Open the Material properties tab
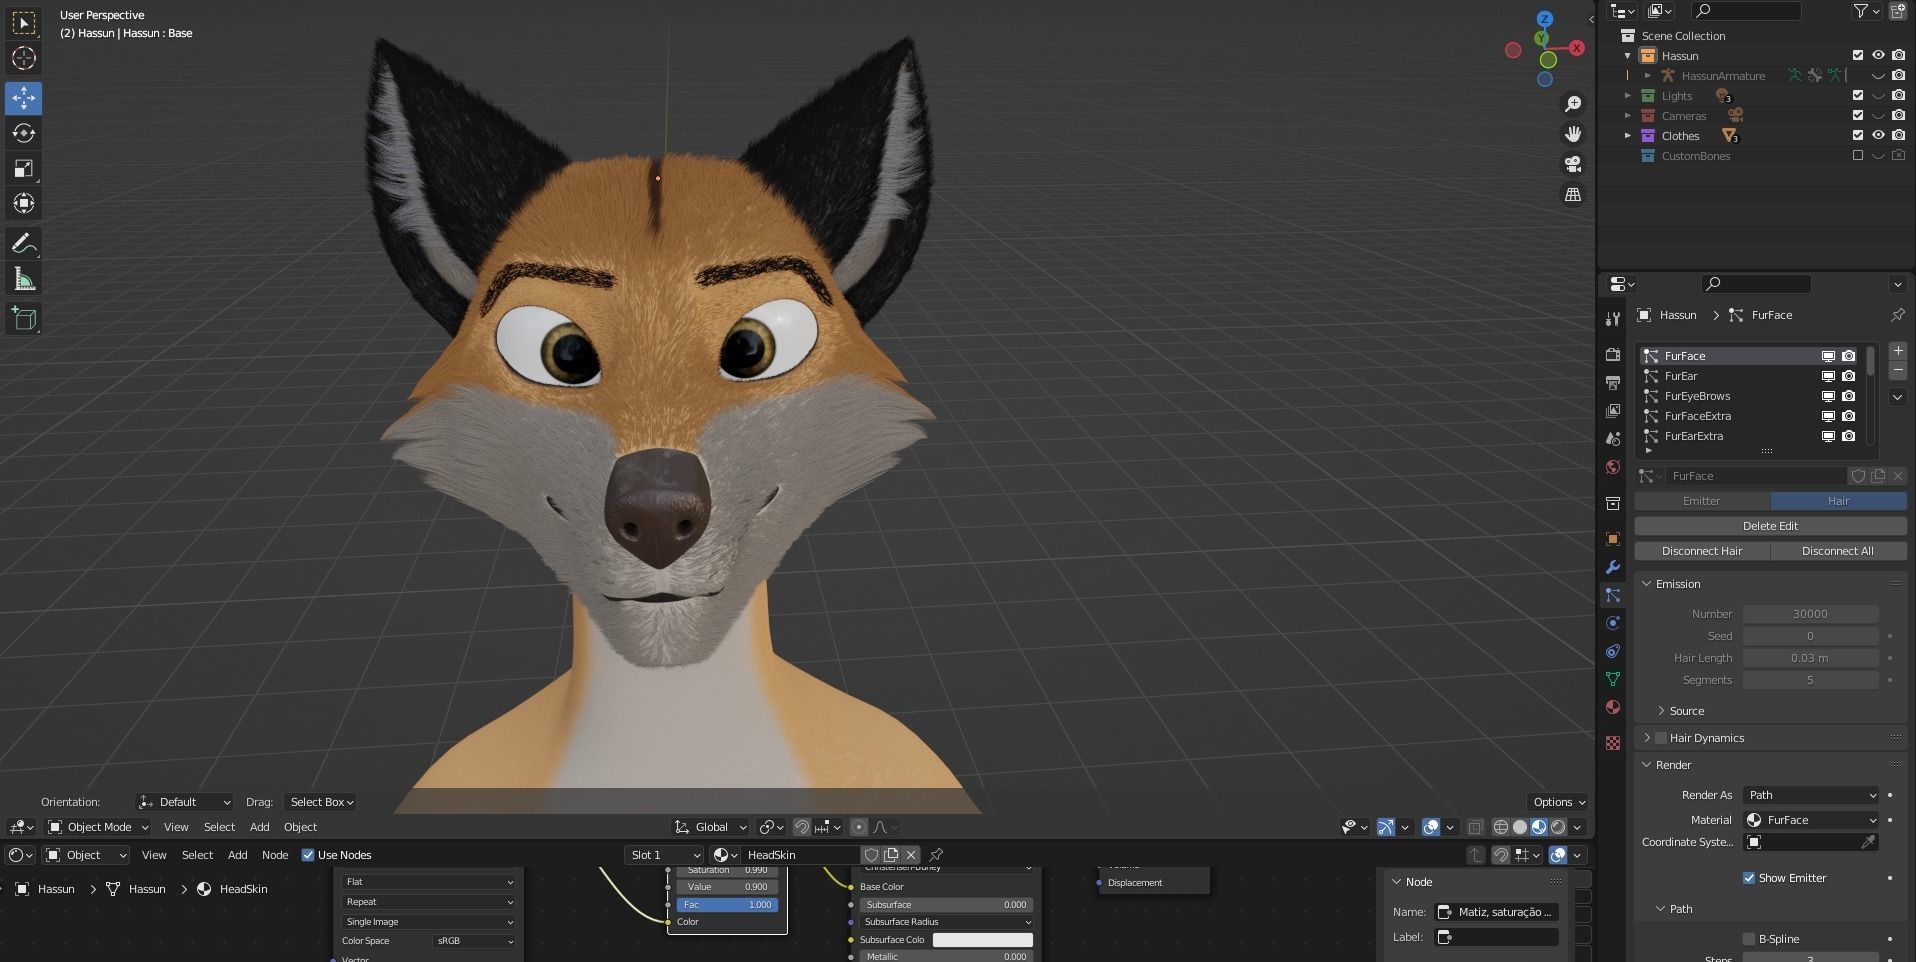The height and width of the screenshot is (962, 1916). pos(1612,707)
